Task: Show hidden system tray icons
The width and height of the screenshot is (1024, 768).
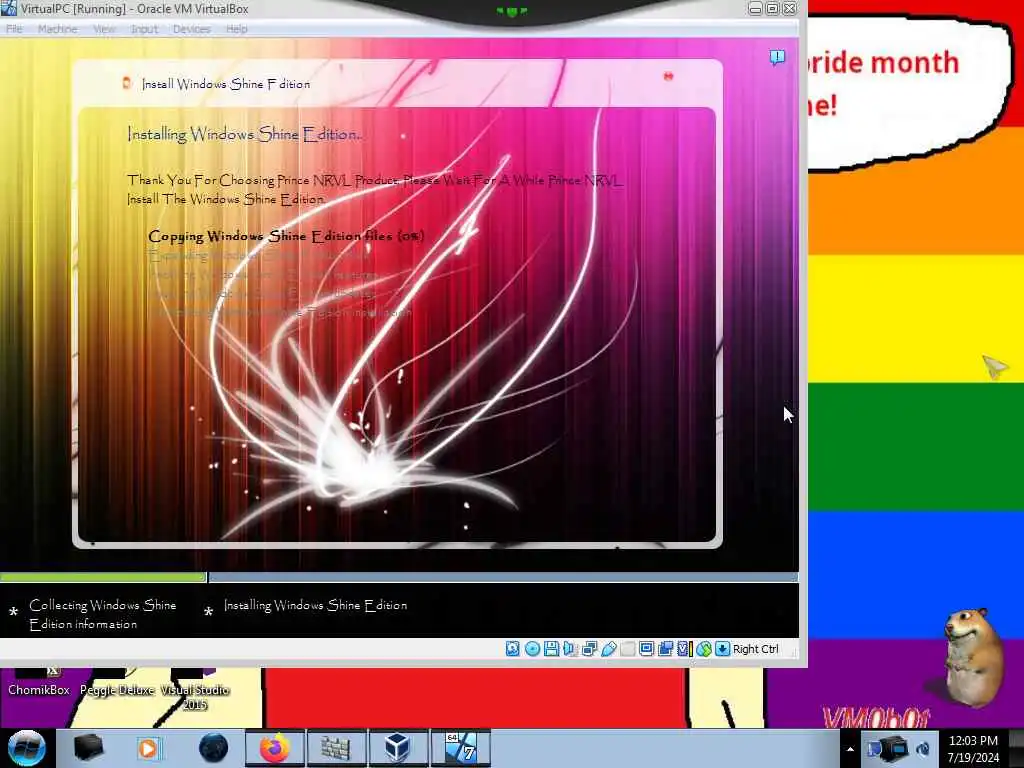Action: (850, 749)
